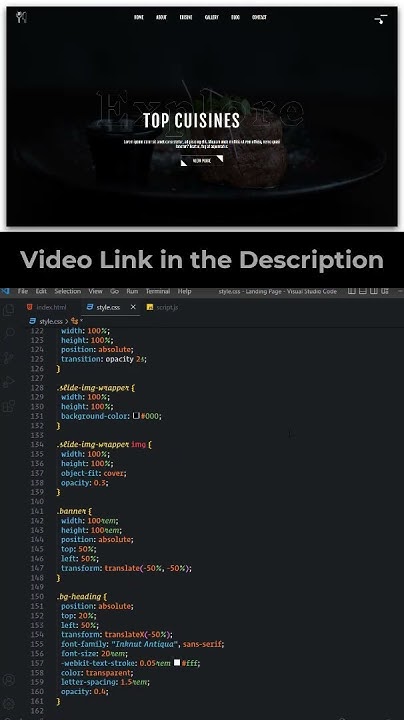Open the hamburger menu icon on webpage
The image size is (404, 720).
381,19
